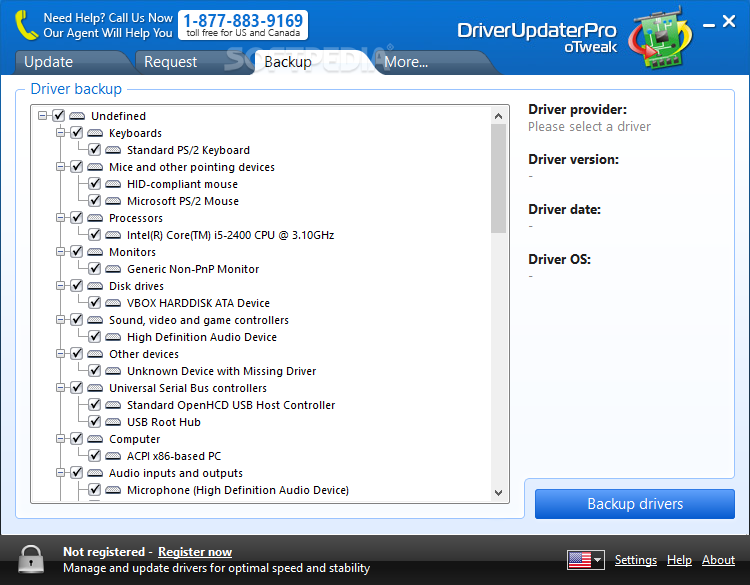Uncheck the Generic Non-PnP Monitor checkbox
The height and width of the screenshot is (585, 750).
pos(95,268)
